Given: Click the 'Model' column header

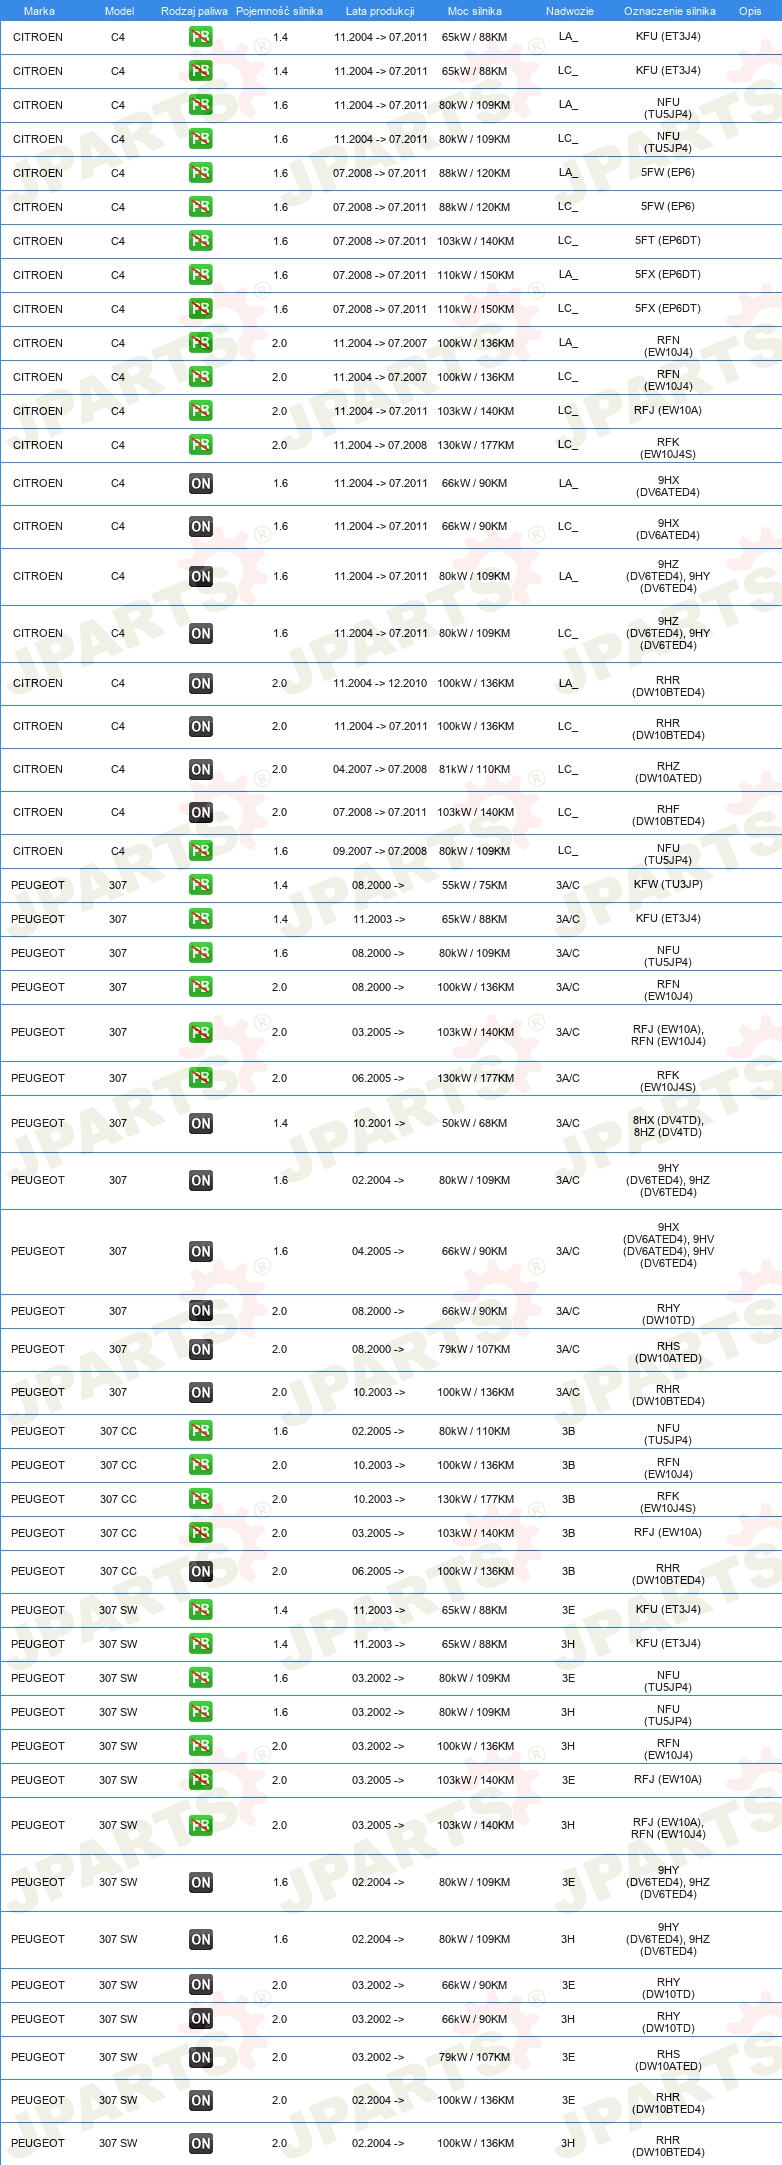Looking at the screenshot, I should coord(119,11).
